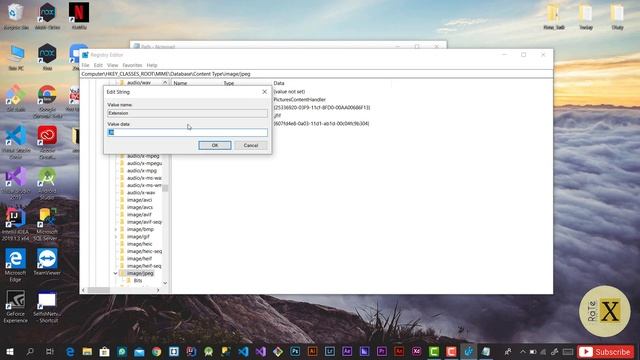Click the tree horizontal scroll right arrow
The image size is (640, 360).
coord(158,290)
